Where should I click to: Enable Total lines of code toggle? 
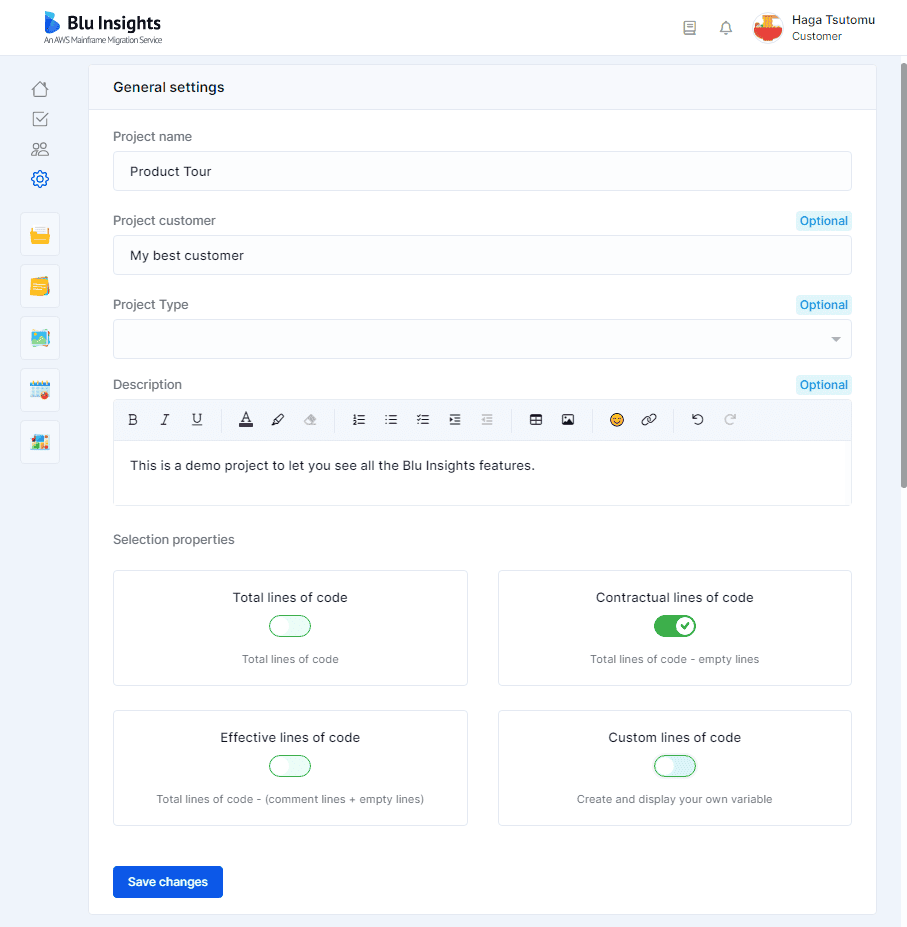pos(290,626)
